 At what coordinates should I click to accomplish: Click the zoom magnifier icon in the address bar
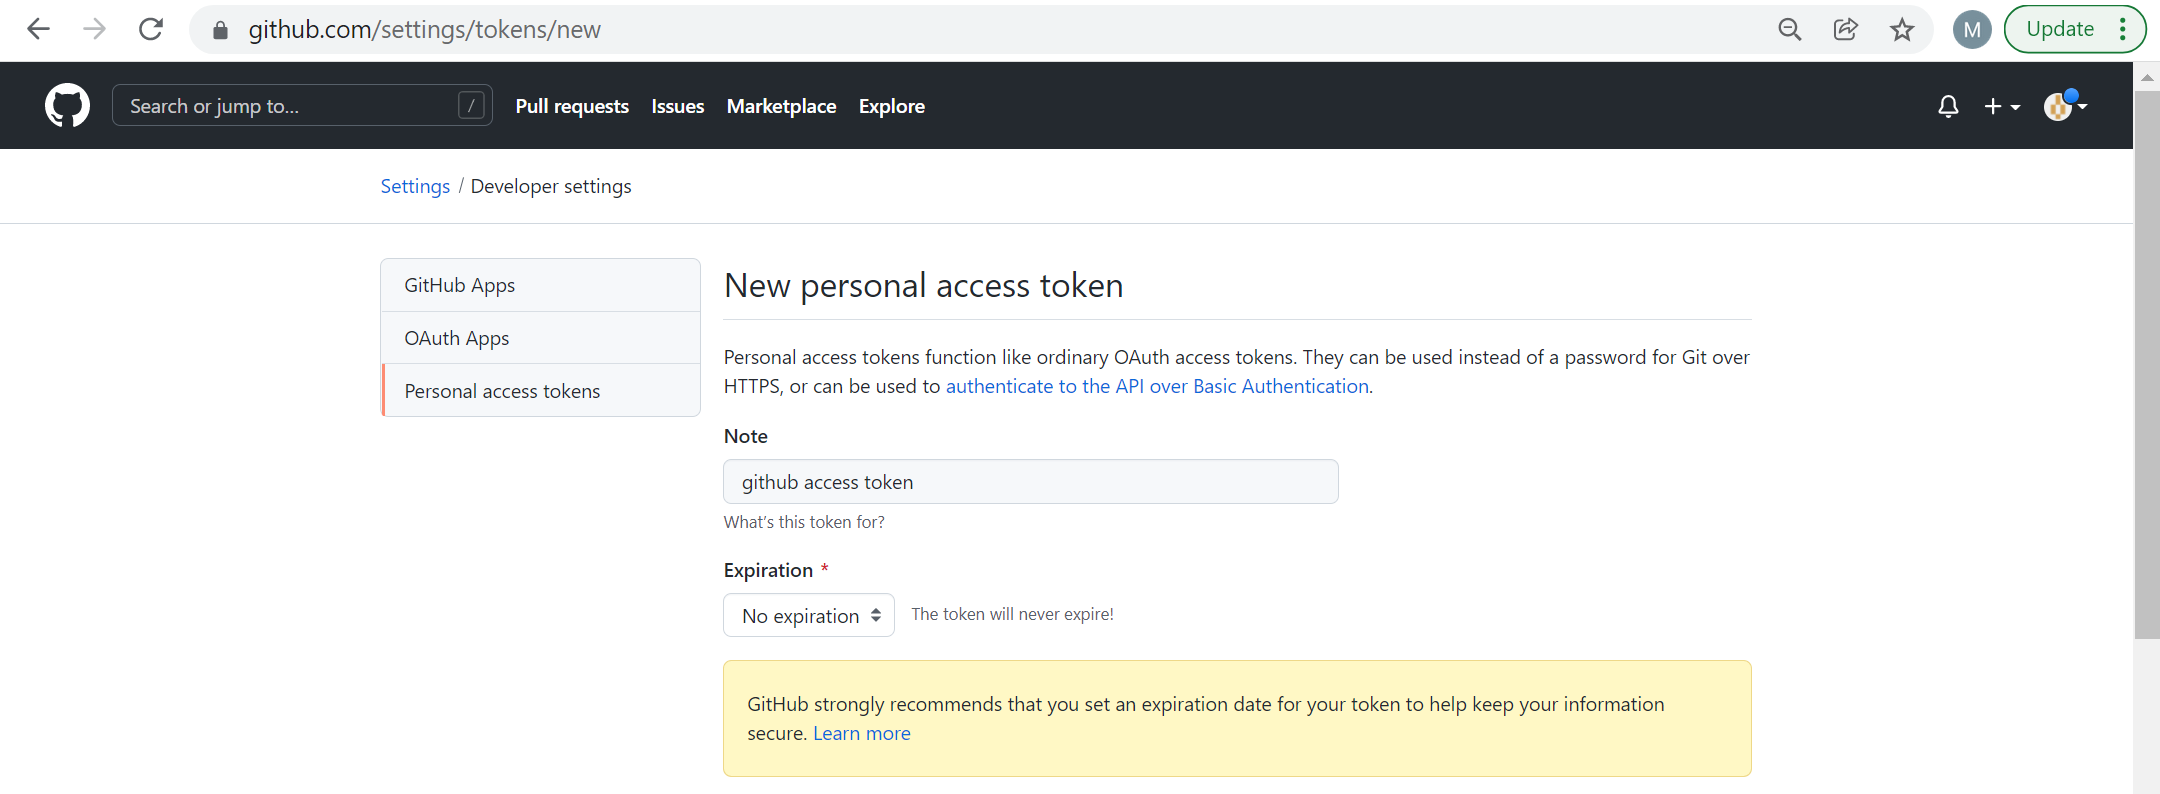1790,29
